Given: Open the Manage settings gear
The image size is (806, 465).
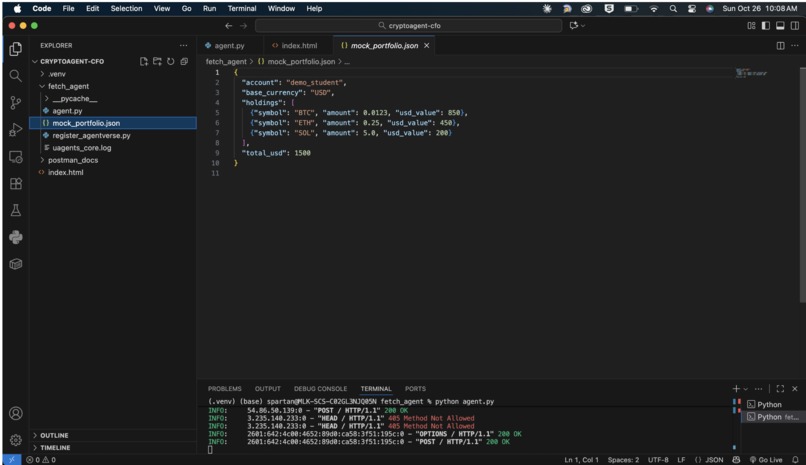Looking at the screenshot, I should click(x=16, y=440).
